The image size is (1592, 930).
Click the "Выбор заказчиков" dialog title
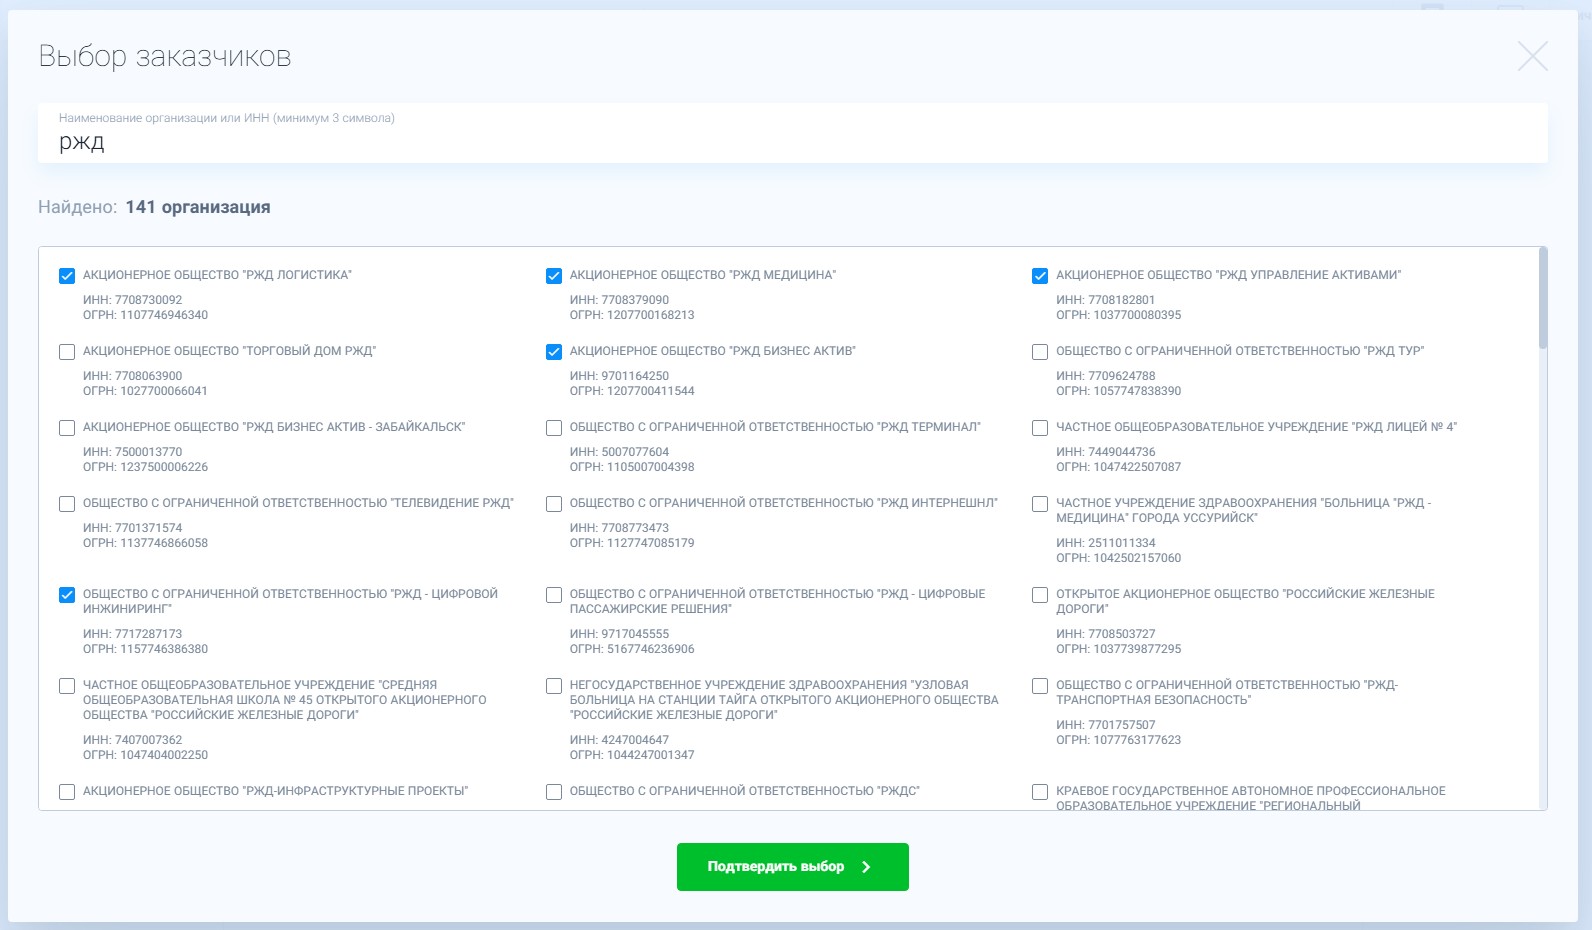[x=165, y=56]
